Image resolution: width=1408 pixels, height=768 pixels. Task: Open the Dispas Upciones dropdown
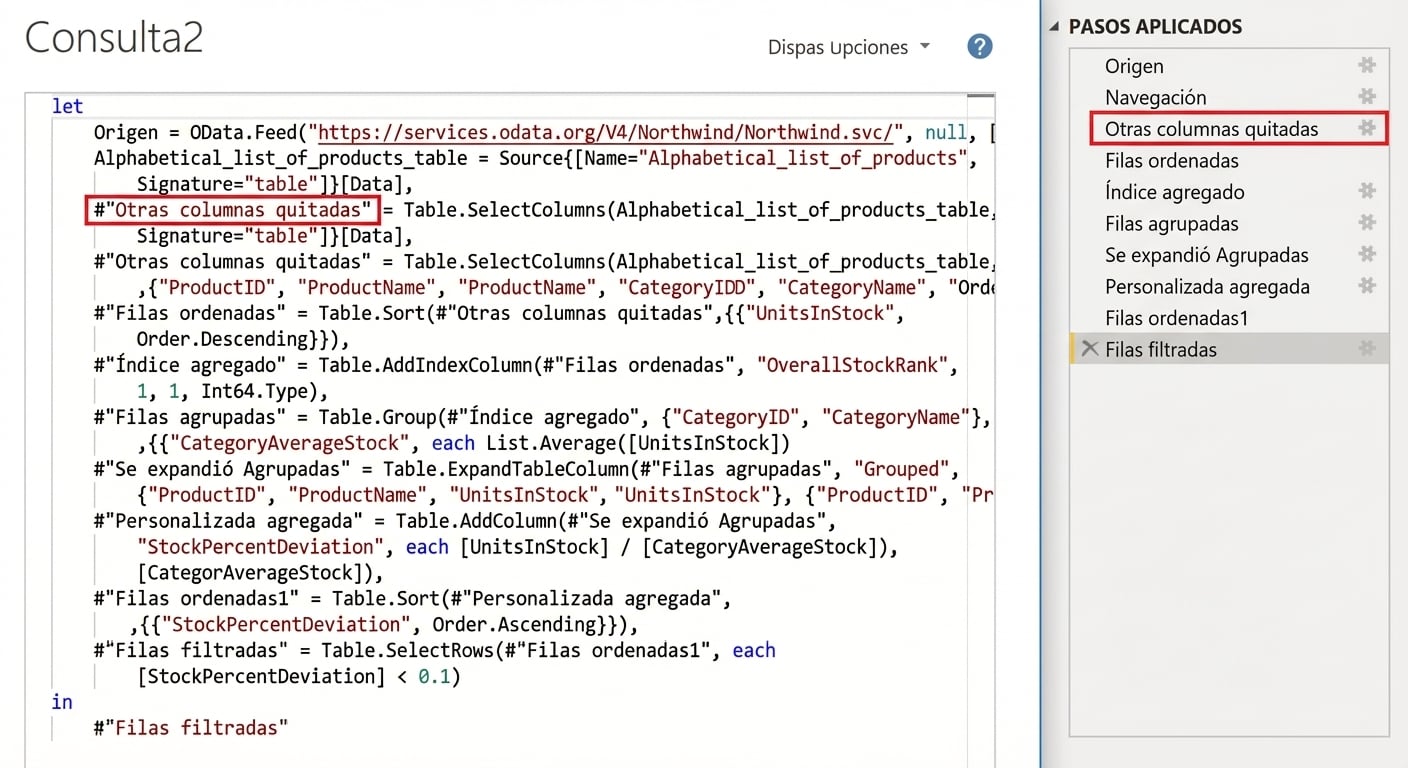(x=848, y=47)
